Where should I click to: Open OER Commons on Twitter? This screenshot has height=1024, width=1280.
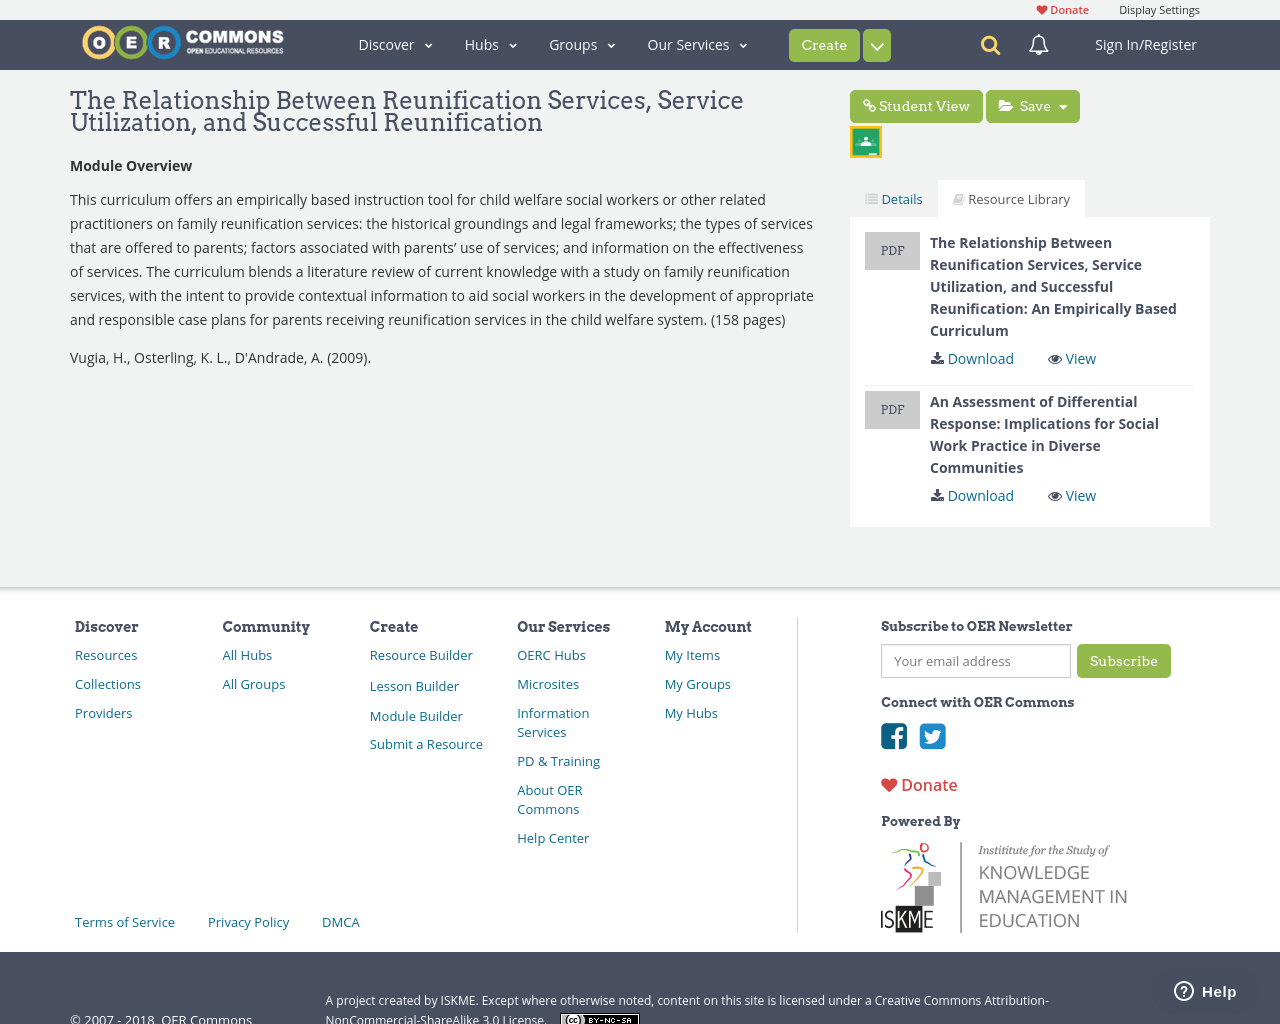[x=932, y=735]
